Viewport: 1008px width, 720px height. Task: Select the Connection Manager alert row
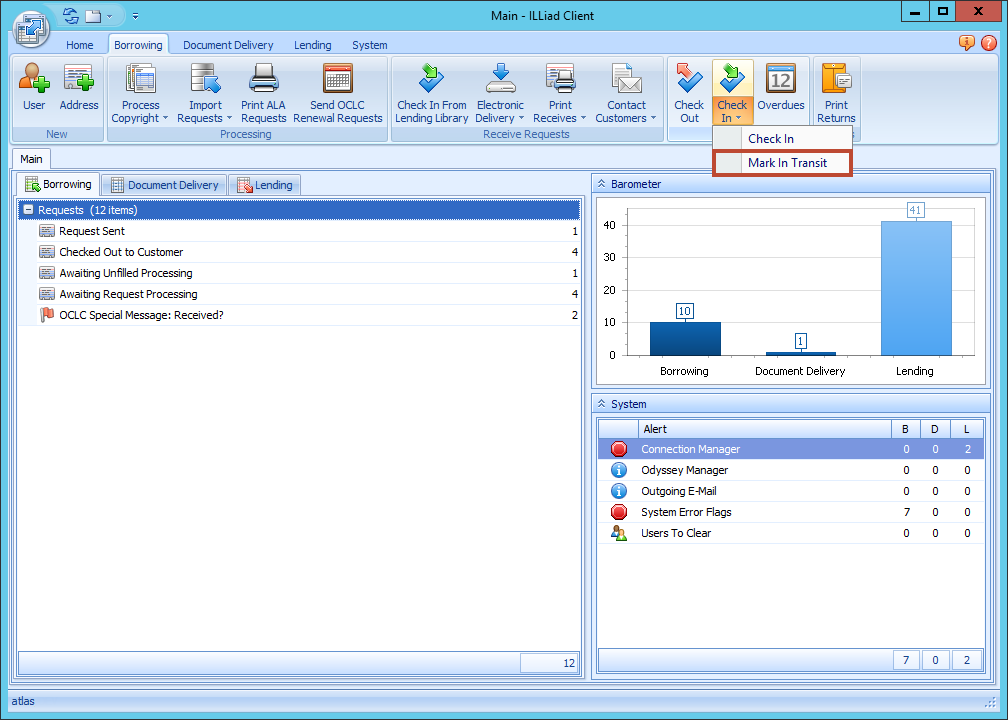691,449
